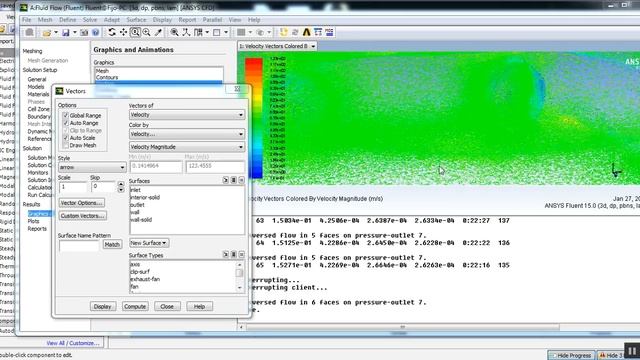Screen dimensions: 640x360
Task: Click the table layout toolbar icon
Action: tap(318, 32)
